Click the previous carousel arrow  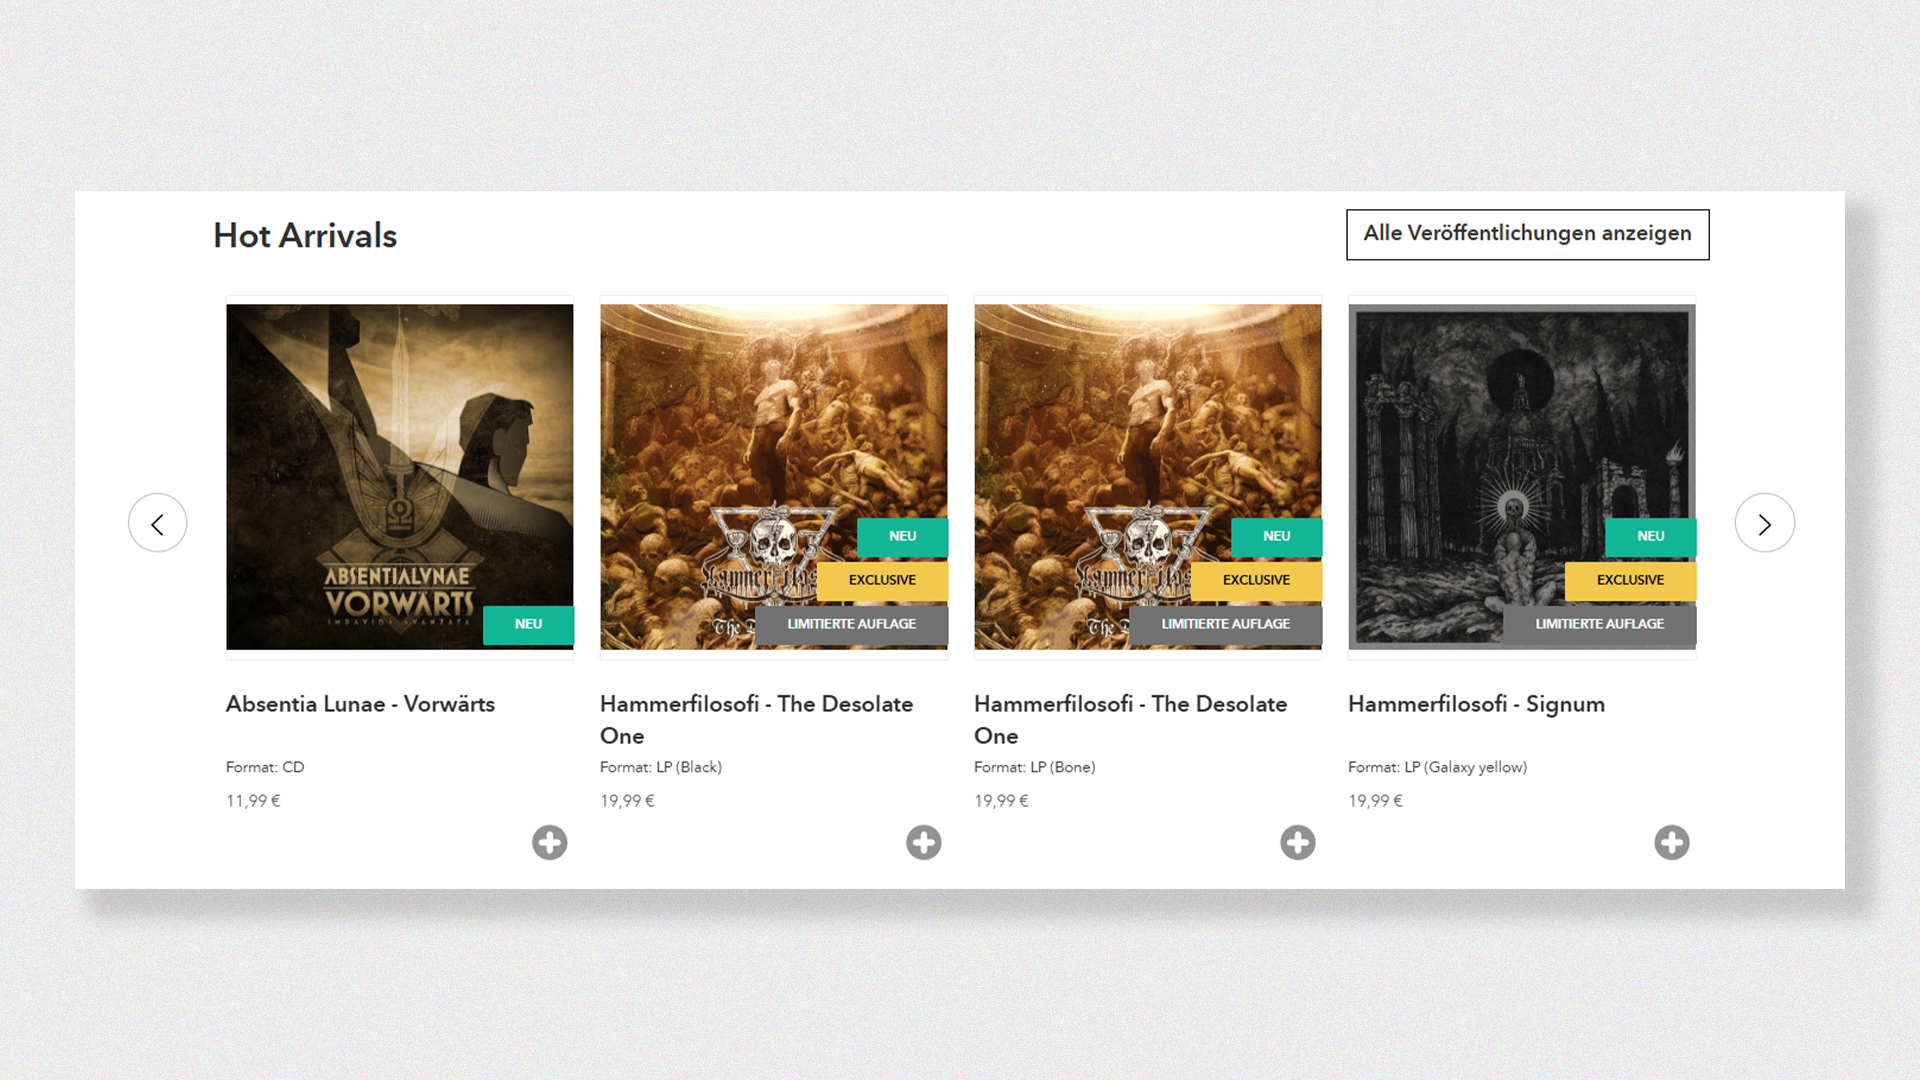pos(157,523)
